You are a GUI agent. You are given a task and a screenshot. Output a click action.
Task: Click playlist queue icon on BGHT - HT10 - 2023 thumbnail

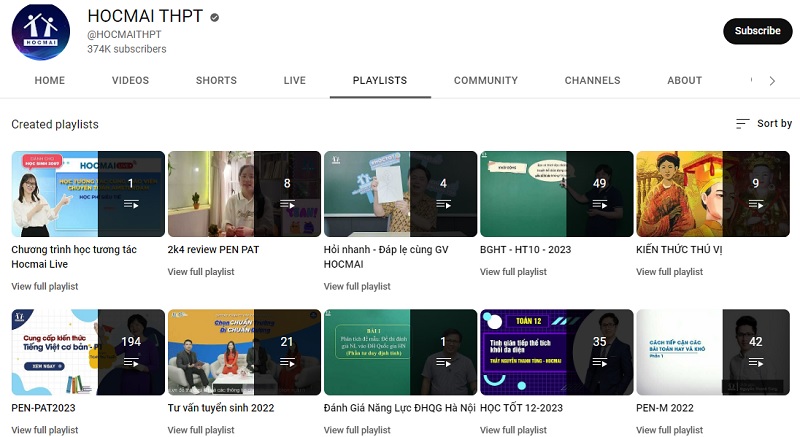pos(599,204)
